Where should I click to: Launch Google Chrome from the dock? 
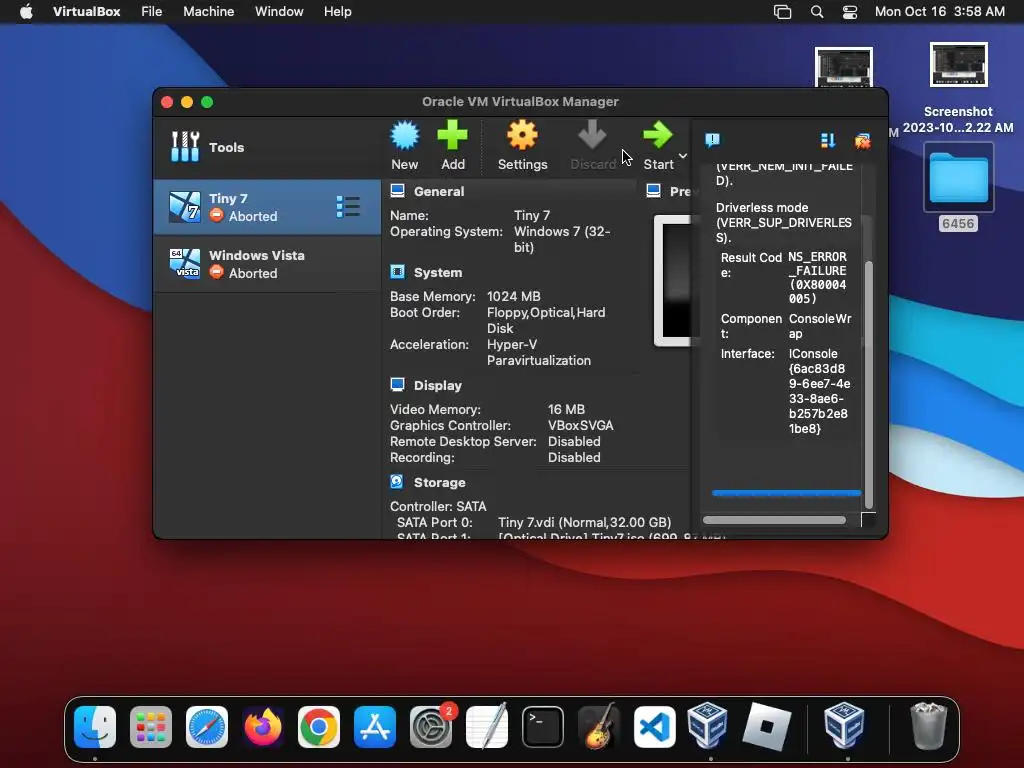click(319, 727)
